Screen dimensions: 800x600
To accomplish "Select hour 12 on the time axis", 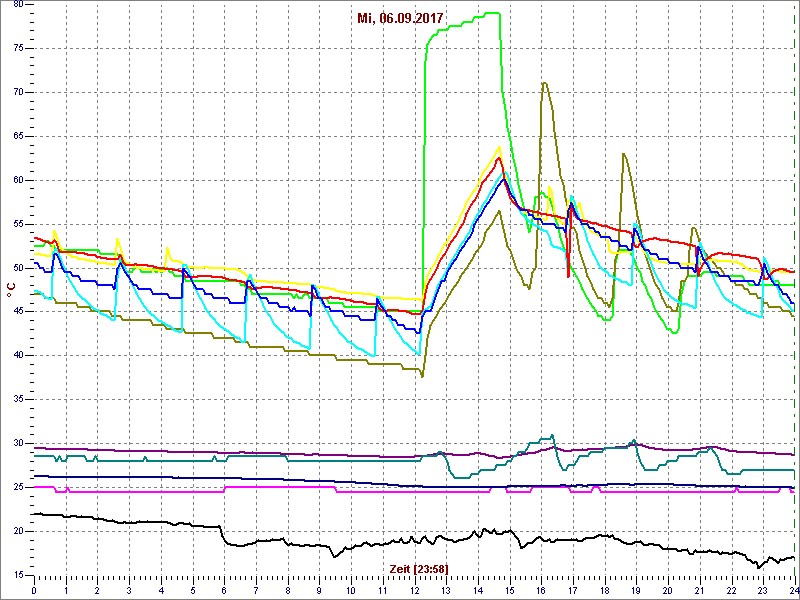I will [414, 590].
